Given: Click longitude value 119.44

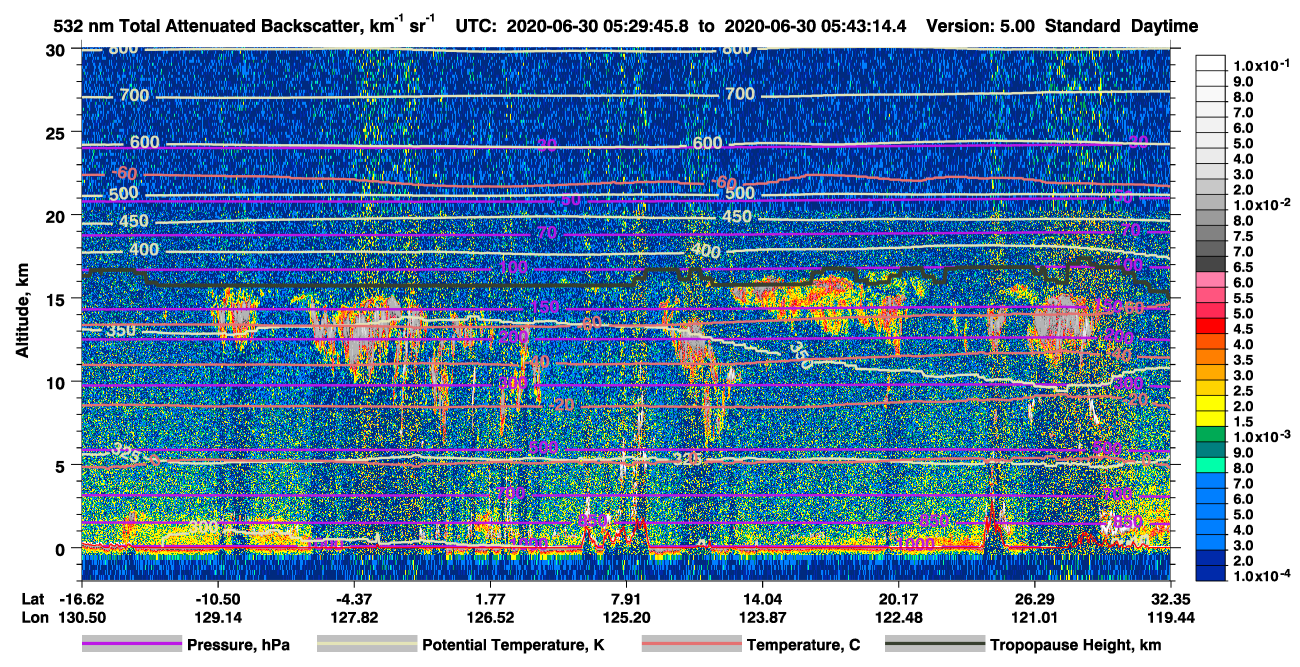Looking at the screenshot, I should 1170,618.
